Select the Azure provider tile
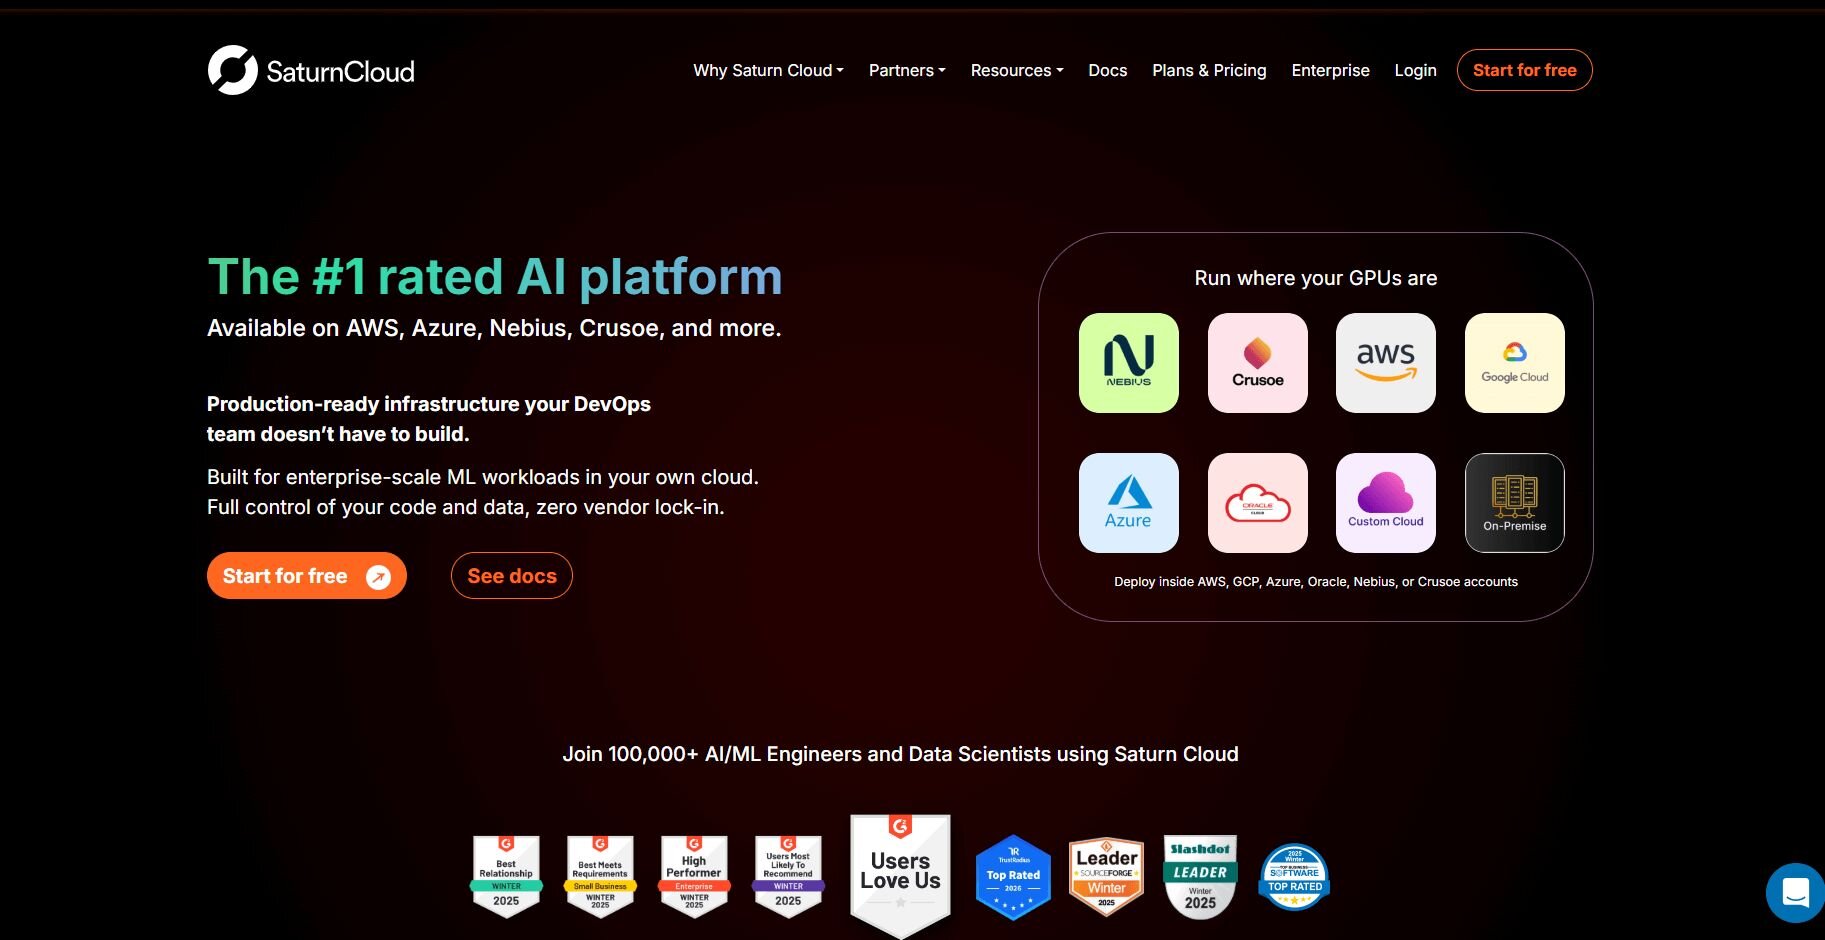 coord(1128,503)
